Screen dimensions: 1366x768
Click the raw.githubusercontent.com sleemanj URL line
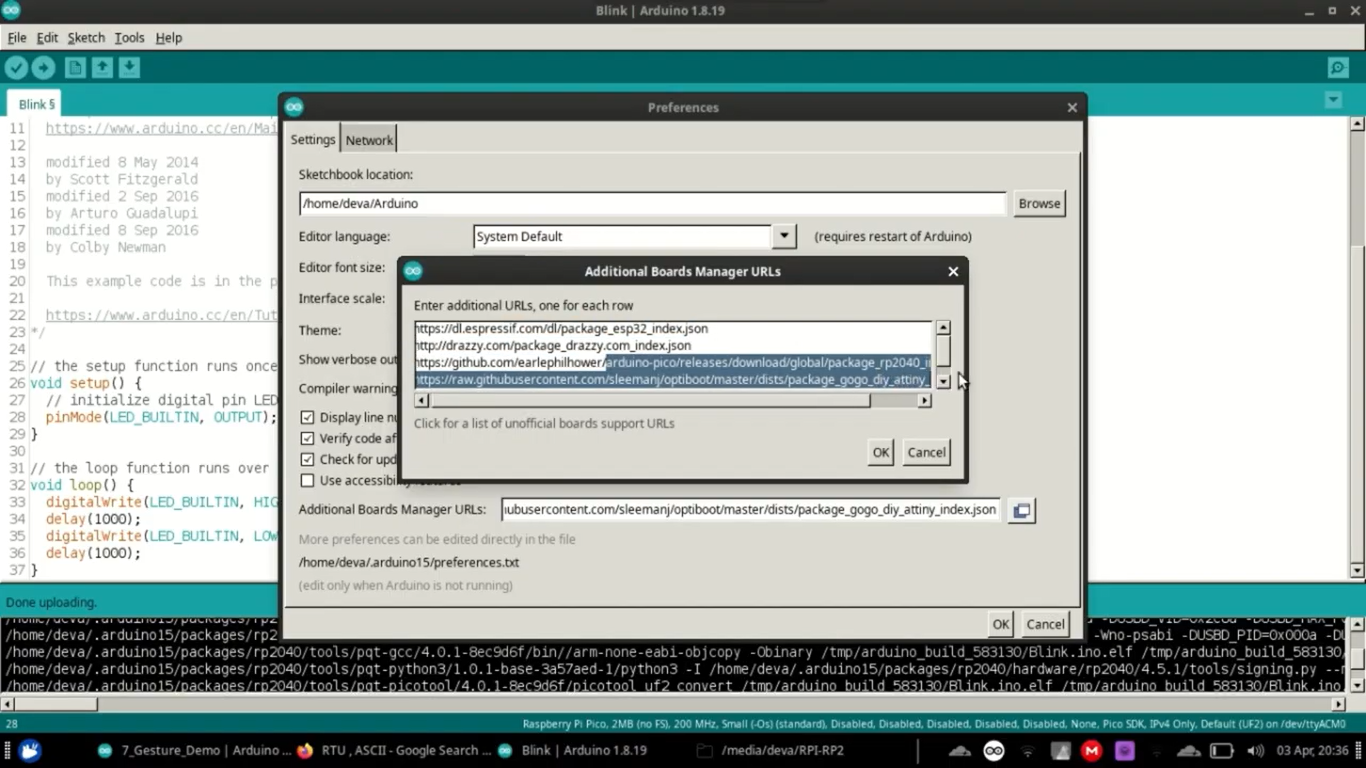(673, 379)
